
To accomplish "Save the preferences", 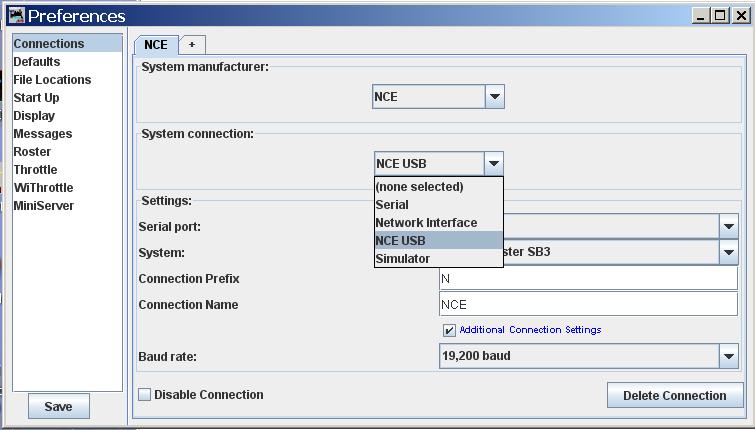I will click(59, 406).
